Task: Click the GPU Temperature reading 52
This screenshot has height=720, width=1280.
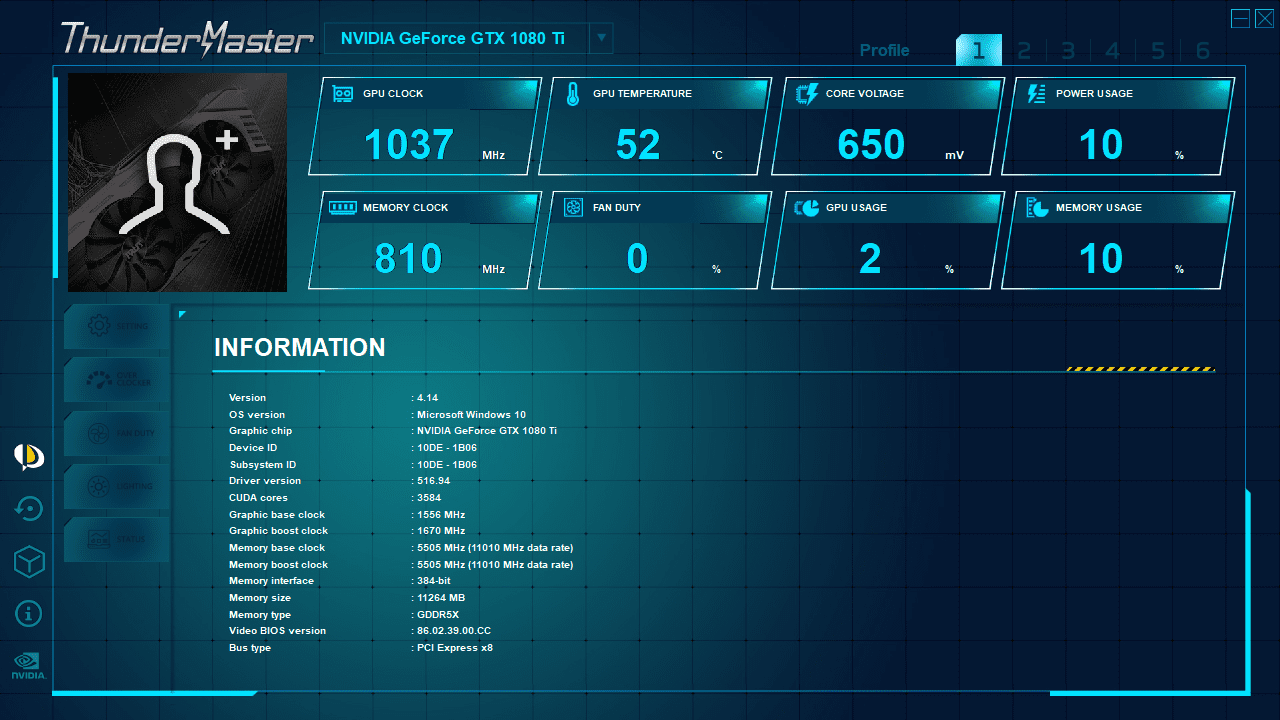Action: point(638,145)
